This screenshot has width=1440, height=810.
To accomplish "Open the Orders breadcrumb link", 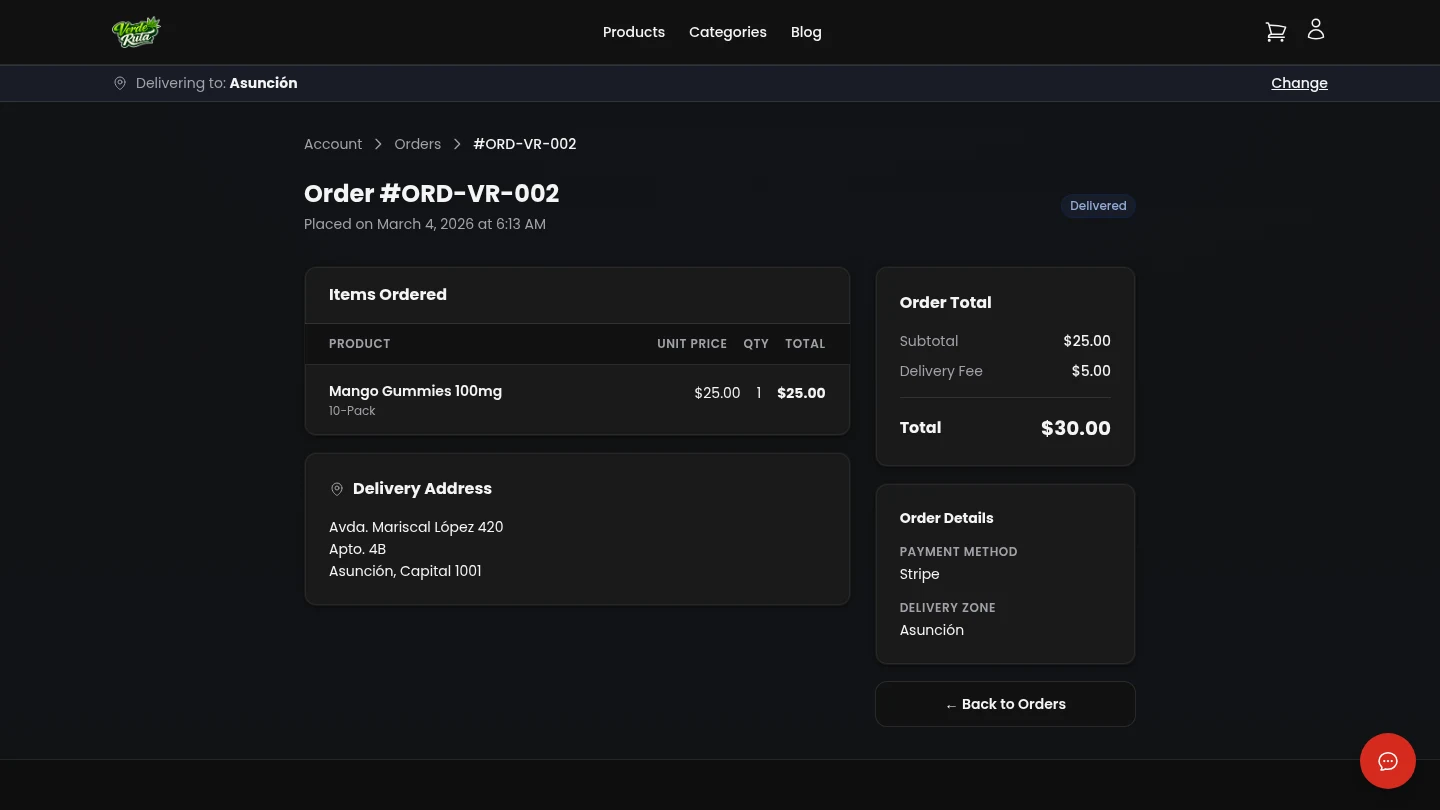I will (417, 144).
